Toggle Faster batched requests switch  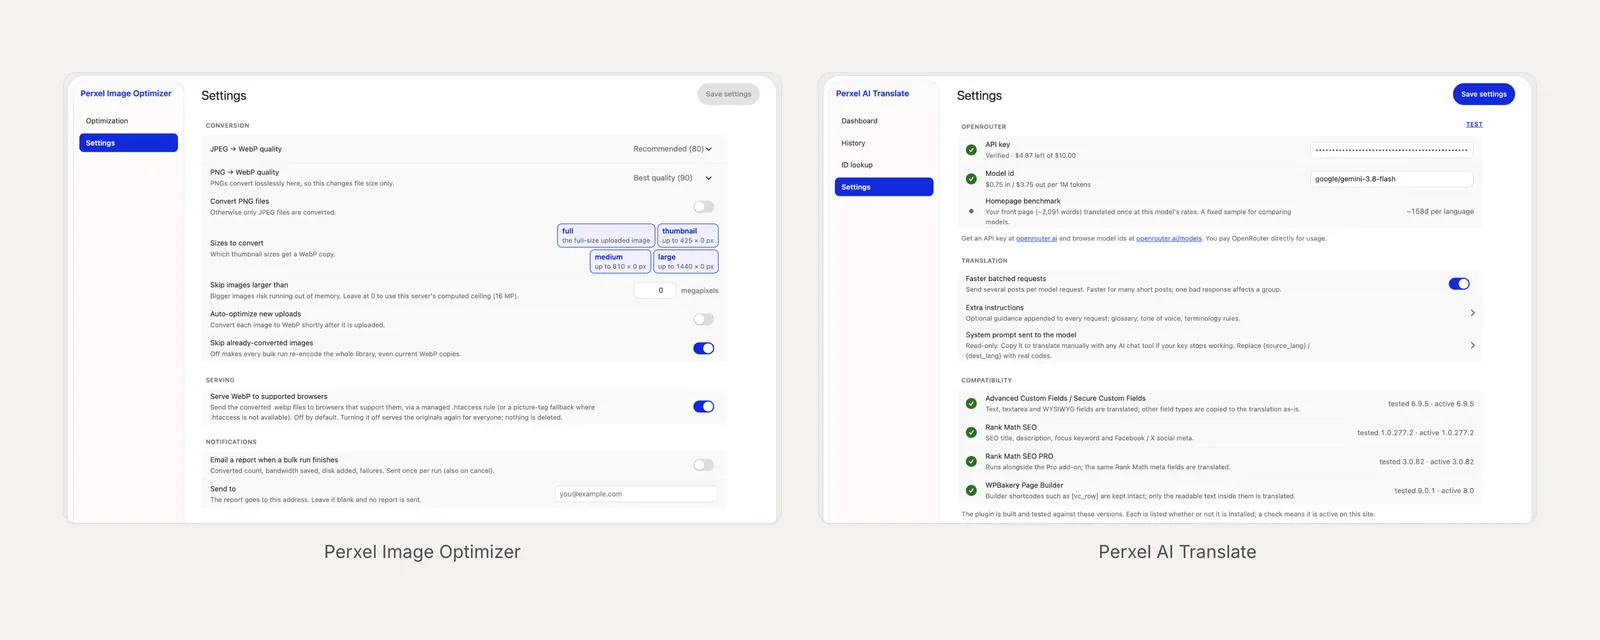click(1459, 284)
